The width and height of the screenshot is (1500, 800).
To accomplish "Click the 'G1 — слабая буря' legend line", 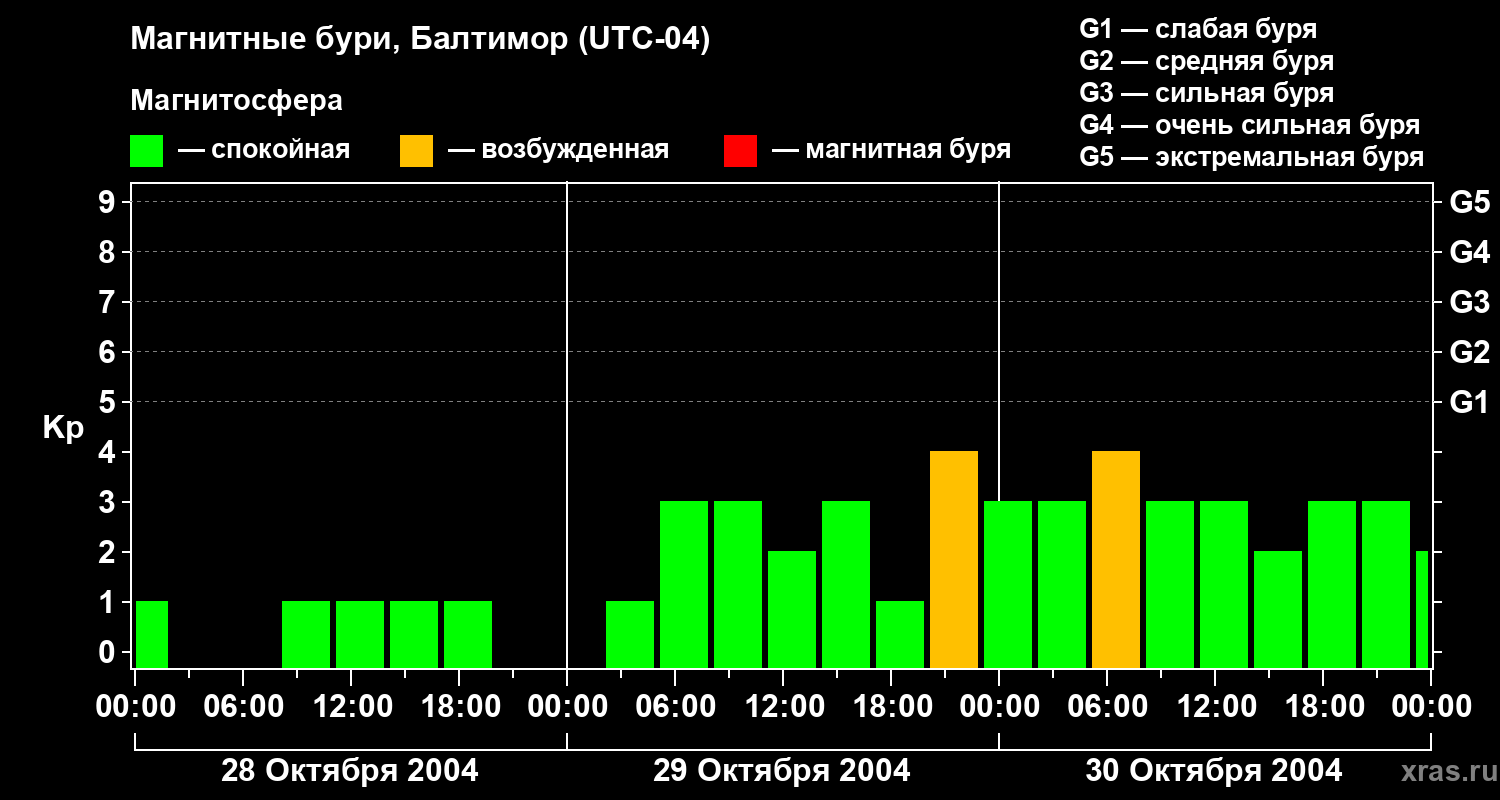I will 1198,29.
